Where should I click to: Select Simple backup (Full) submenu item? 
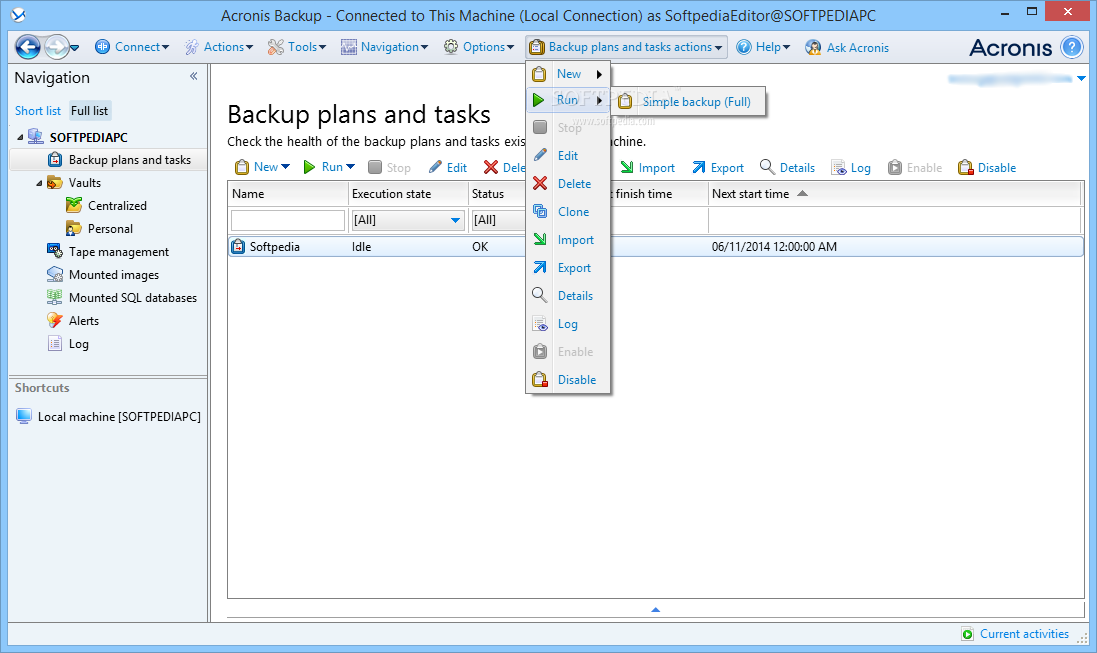688,101
